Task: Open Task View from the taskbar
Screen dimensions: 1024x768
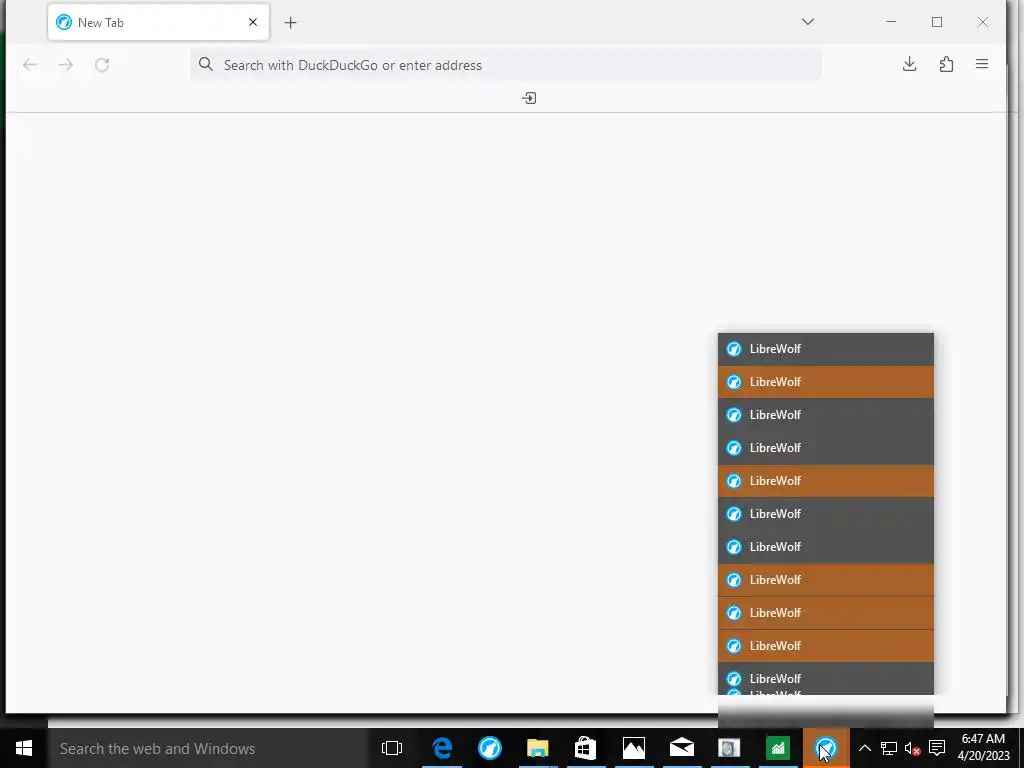Action: coord(392,748)
